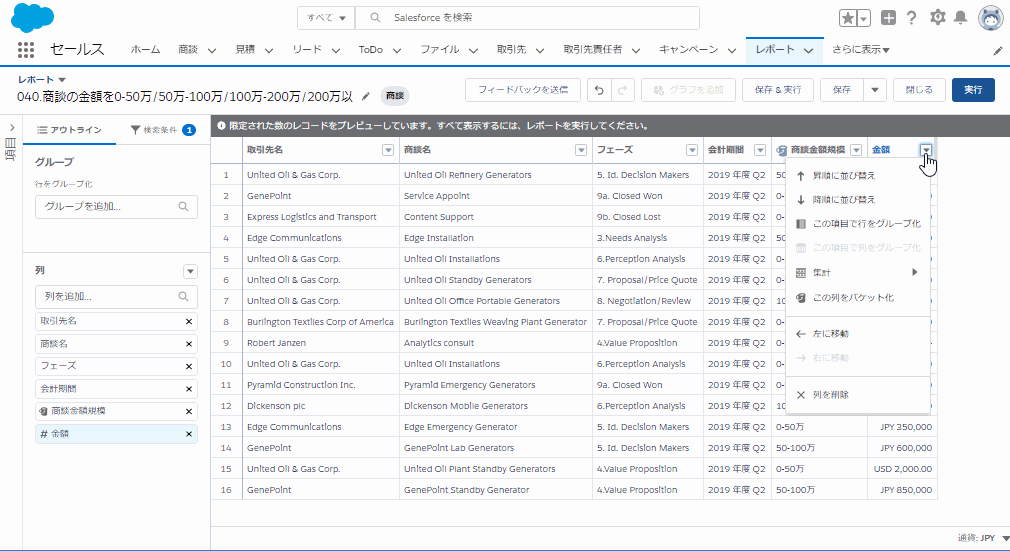1010x551 pixels.
Task: Open the 商談 navigation tab chevron
Action: [211, 50]
